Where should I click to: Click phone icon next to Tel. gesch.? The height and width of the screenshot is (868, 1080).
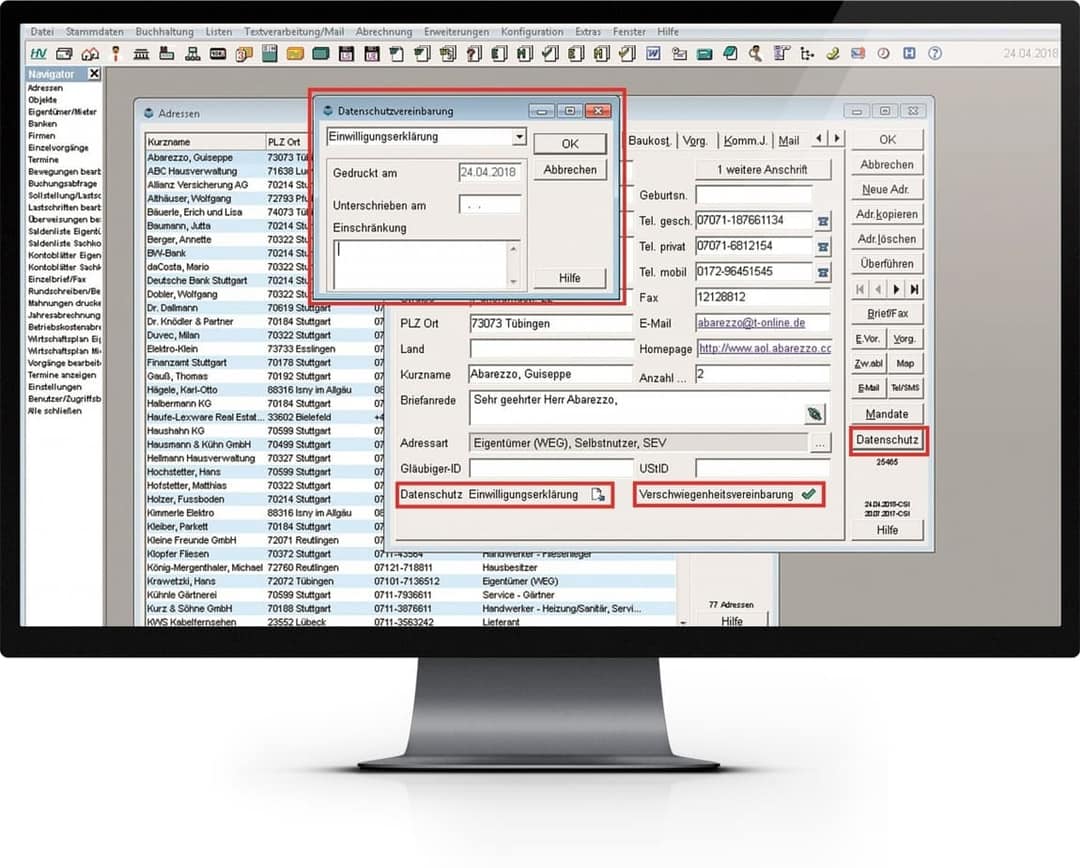click(823, 221)
